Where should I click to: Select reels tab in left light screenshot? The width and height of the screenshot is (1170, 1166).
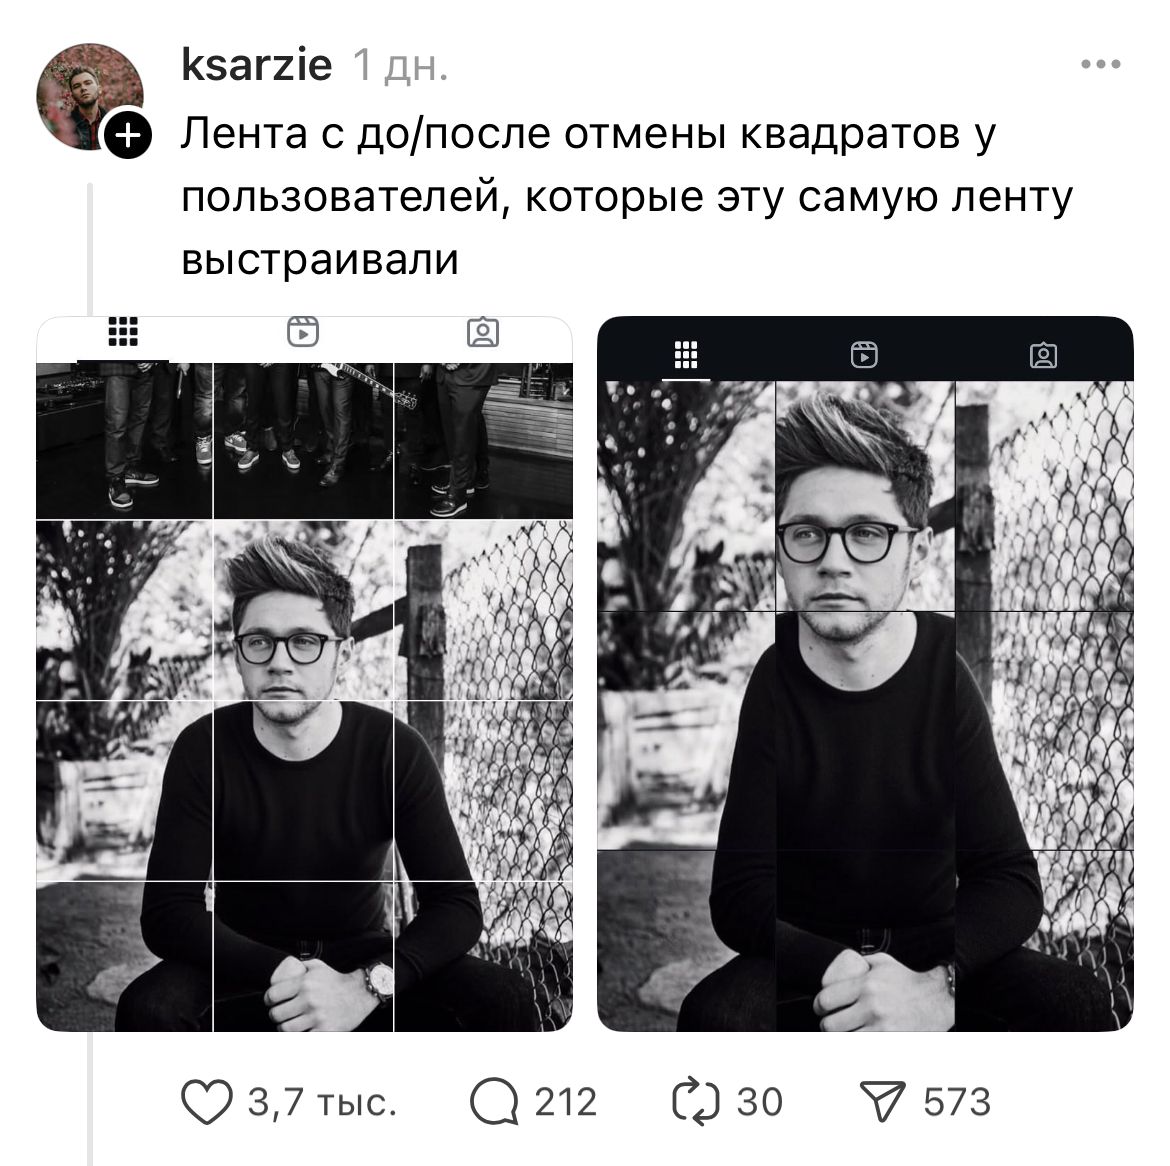(x=303, y=332)
